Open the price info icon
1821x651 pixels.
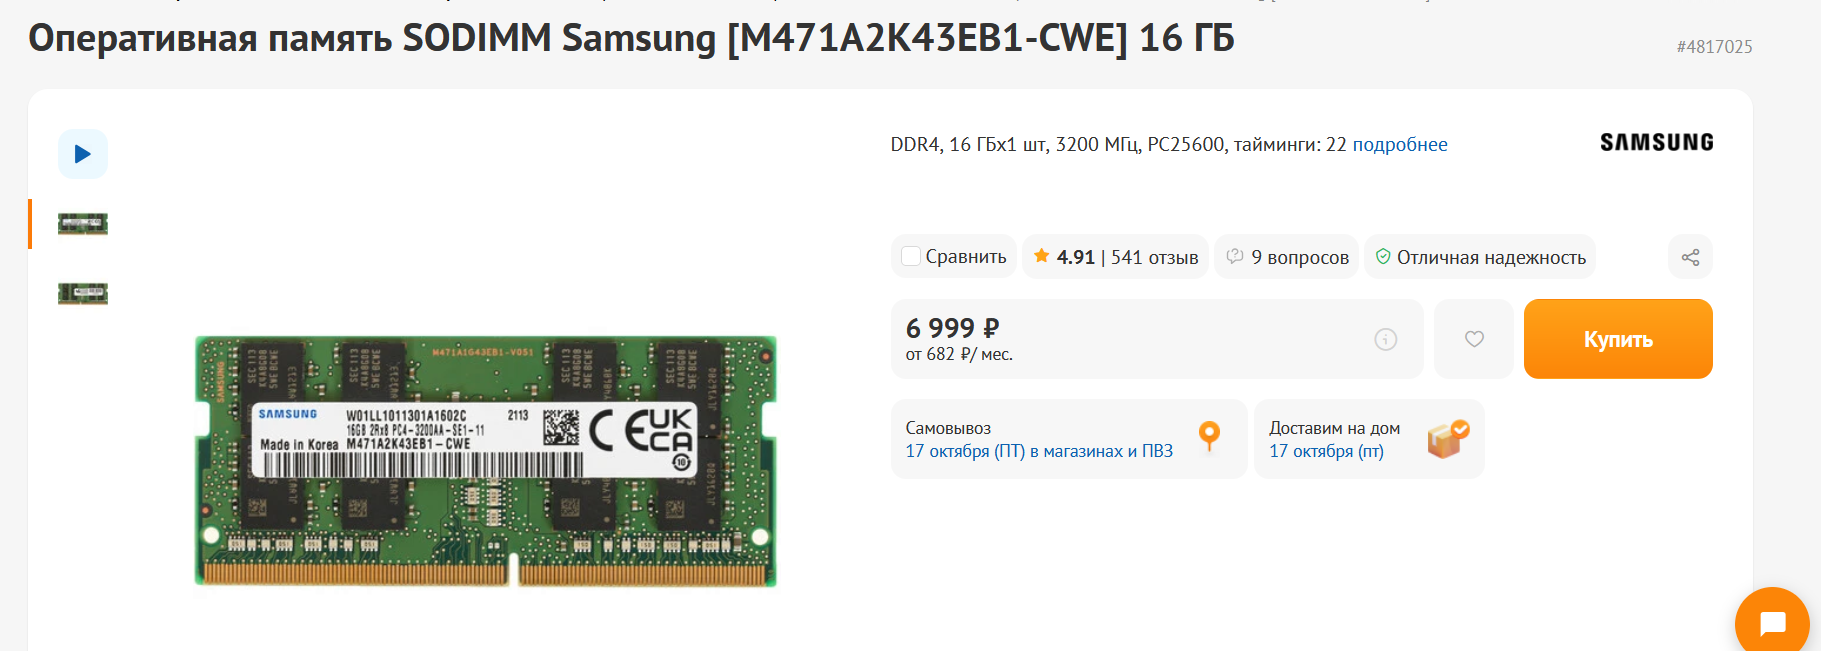click(x=1385, y=340)
